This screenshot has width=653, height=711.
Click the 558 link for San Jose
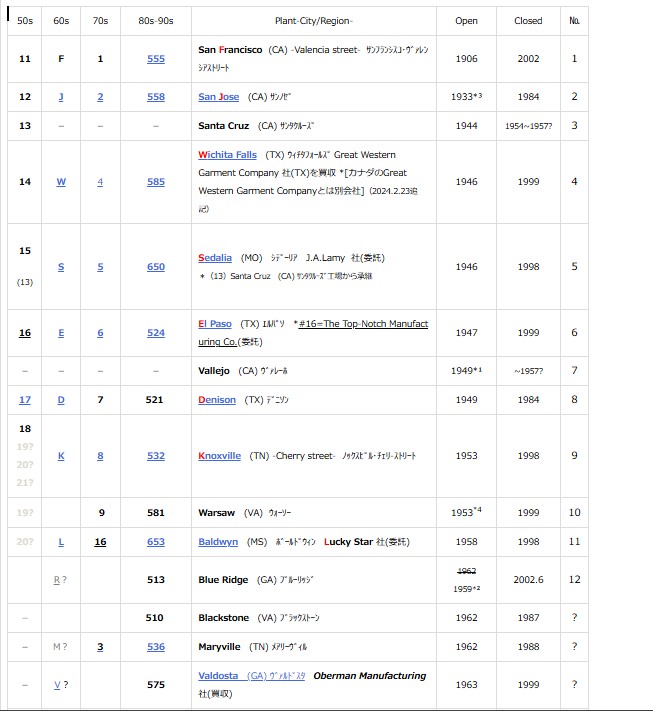click(x=156, y=97)
